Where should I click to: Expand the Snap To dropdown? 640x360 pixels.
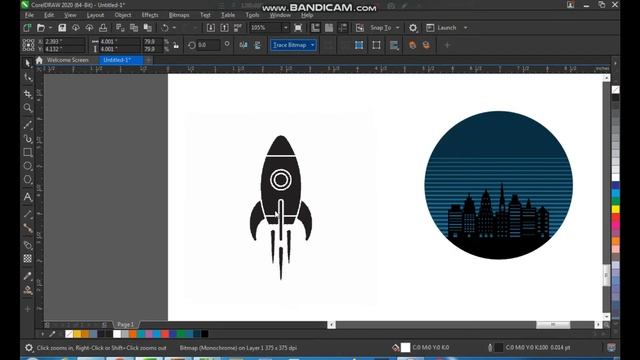(x=398, y=28)
